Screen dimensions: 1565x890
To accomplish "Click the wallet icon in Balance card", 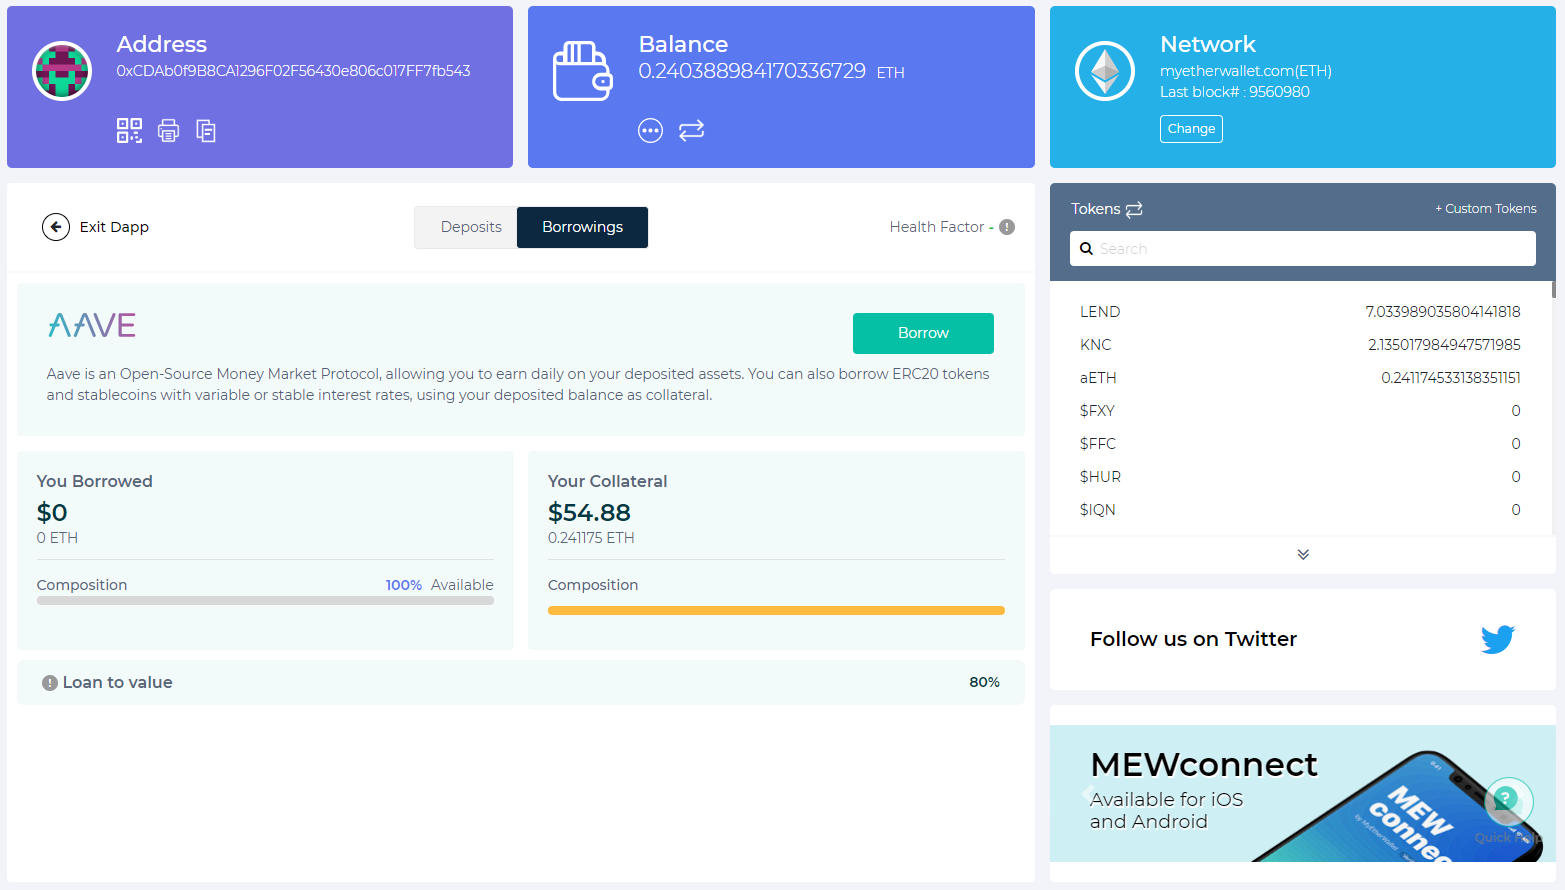I will tap(582, 71).
